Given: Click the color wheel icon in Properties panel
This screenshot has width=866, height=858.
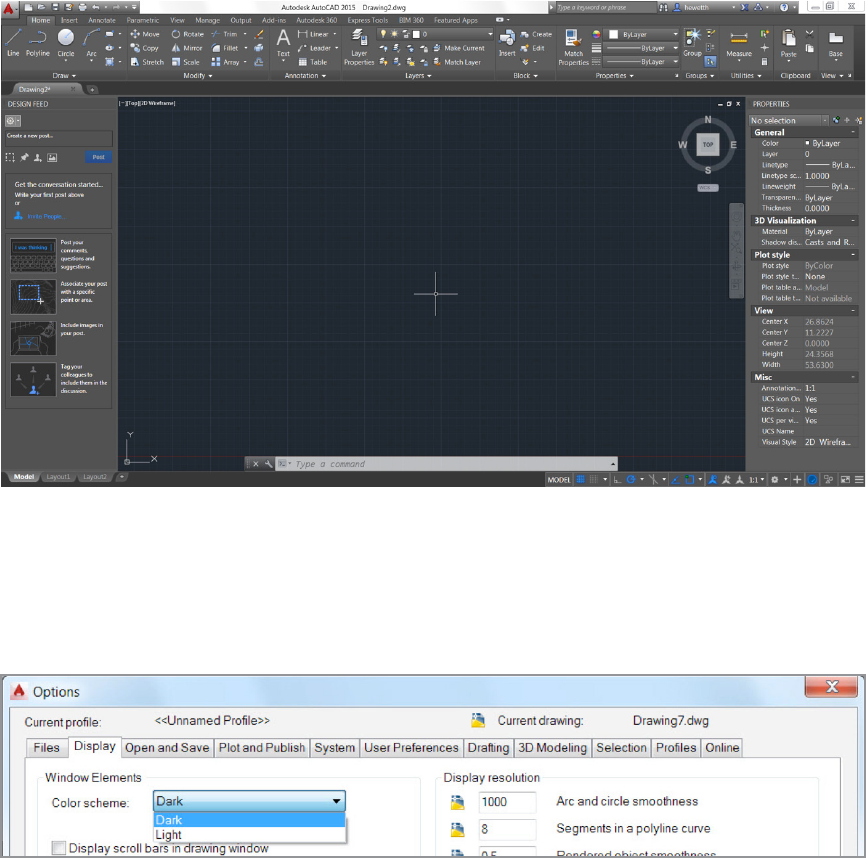Looking at the screenshot, I should [x=596, y=34].
